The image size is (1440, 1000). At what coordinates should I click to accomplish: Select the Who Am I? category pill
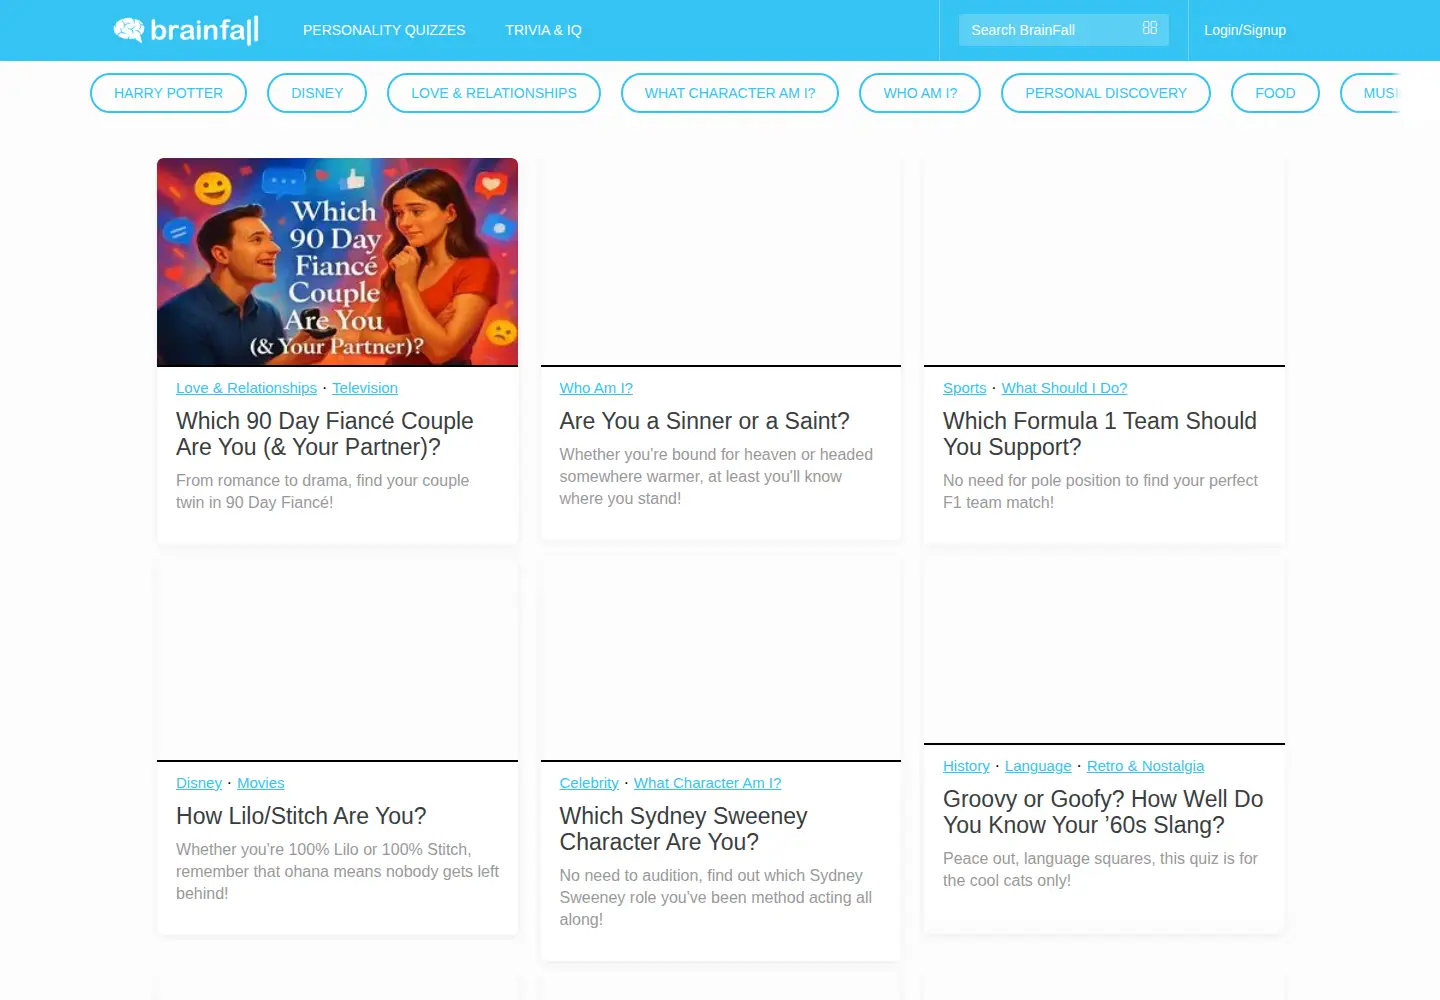click(x=920, y=93)
